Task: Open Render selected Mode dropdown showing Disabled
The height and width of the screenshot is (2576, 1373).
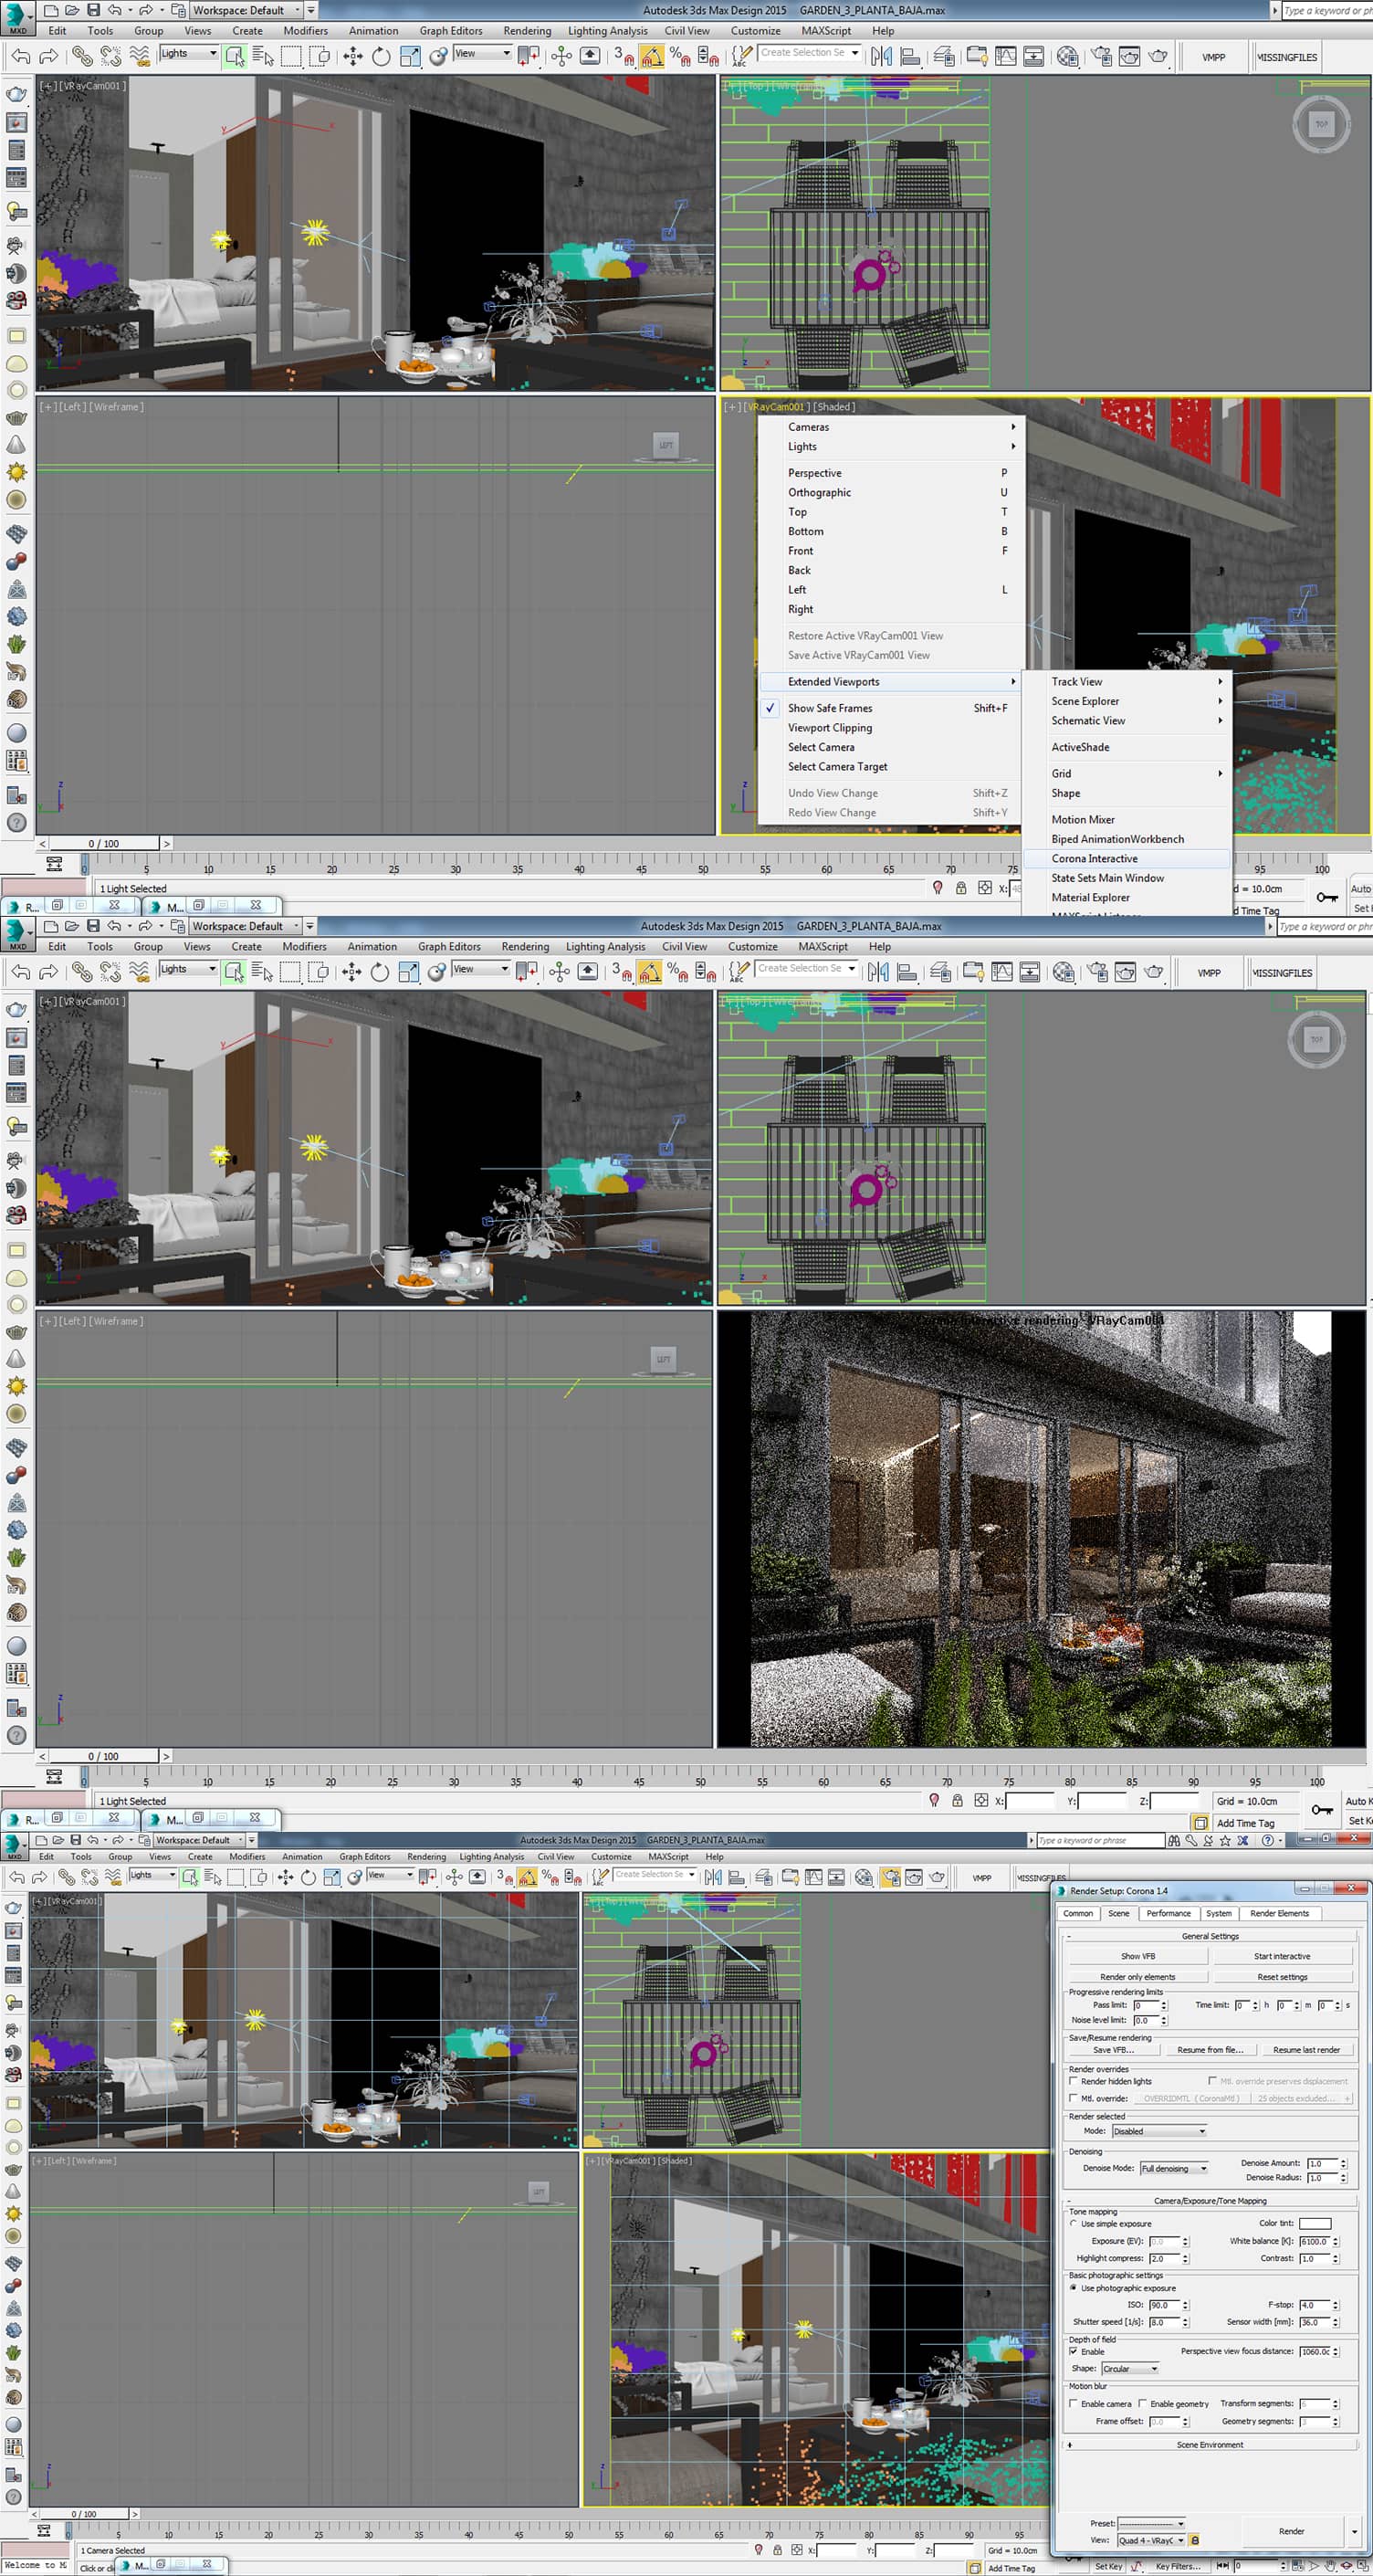Action: click(1160, 2131)
